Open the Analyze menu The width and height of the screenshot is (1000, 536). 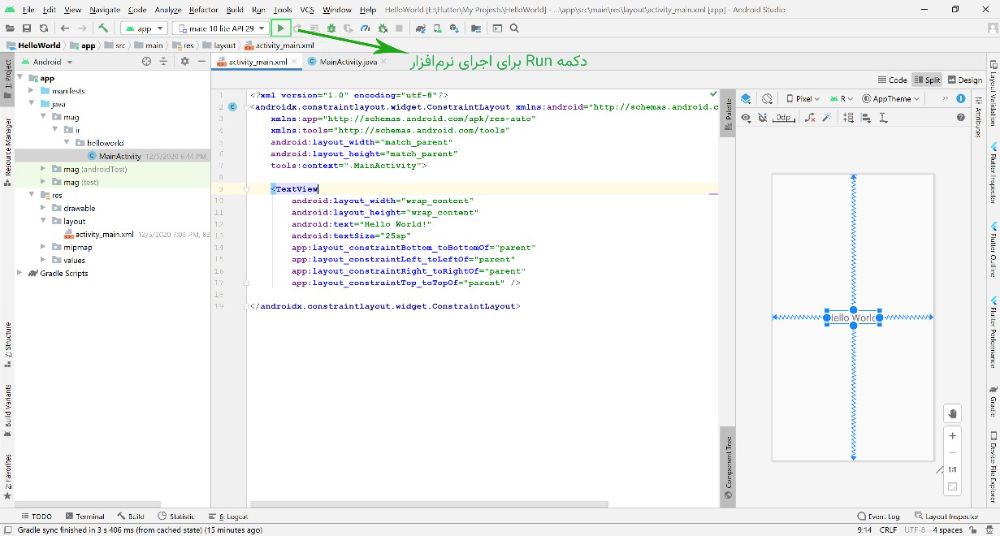tap(168, 10)
